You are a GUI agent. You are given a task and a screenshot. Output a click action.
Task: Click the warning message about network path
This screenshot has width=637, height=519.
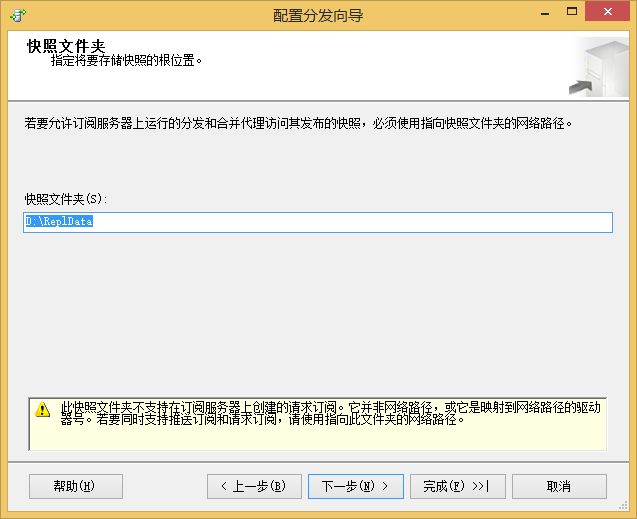coord(330,413)
